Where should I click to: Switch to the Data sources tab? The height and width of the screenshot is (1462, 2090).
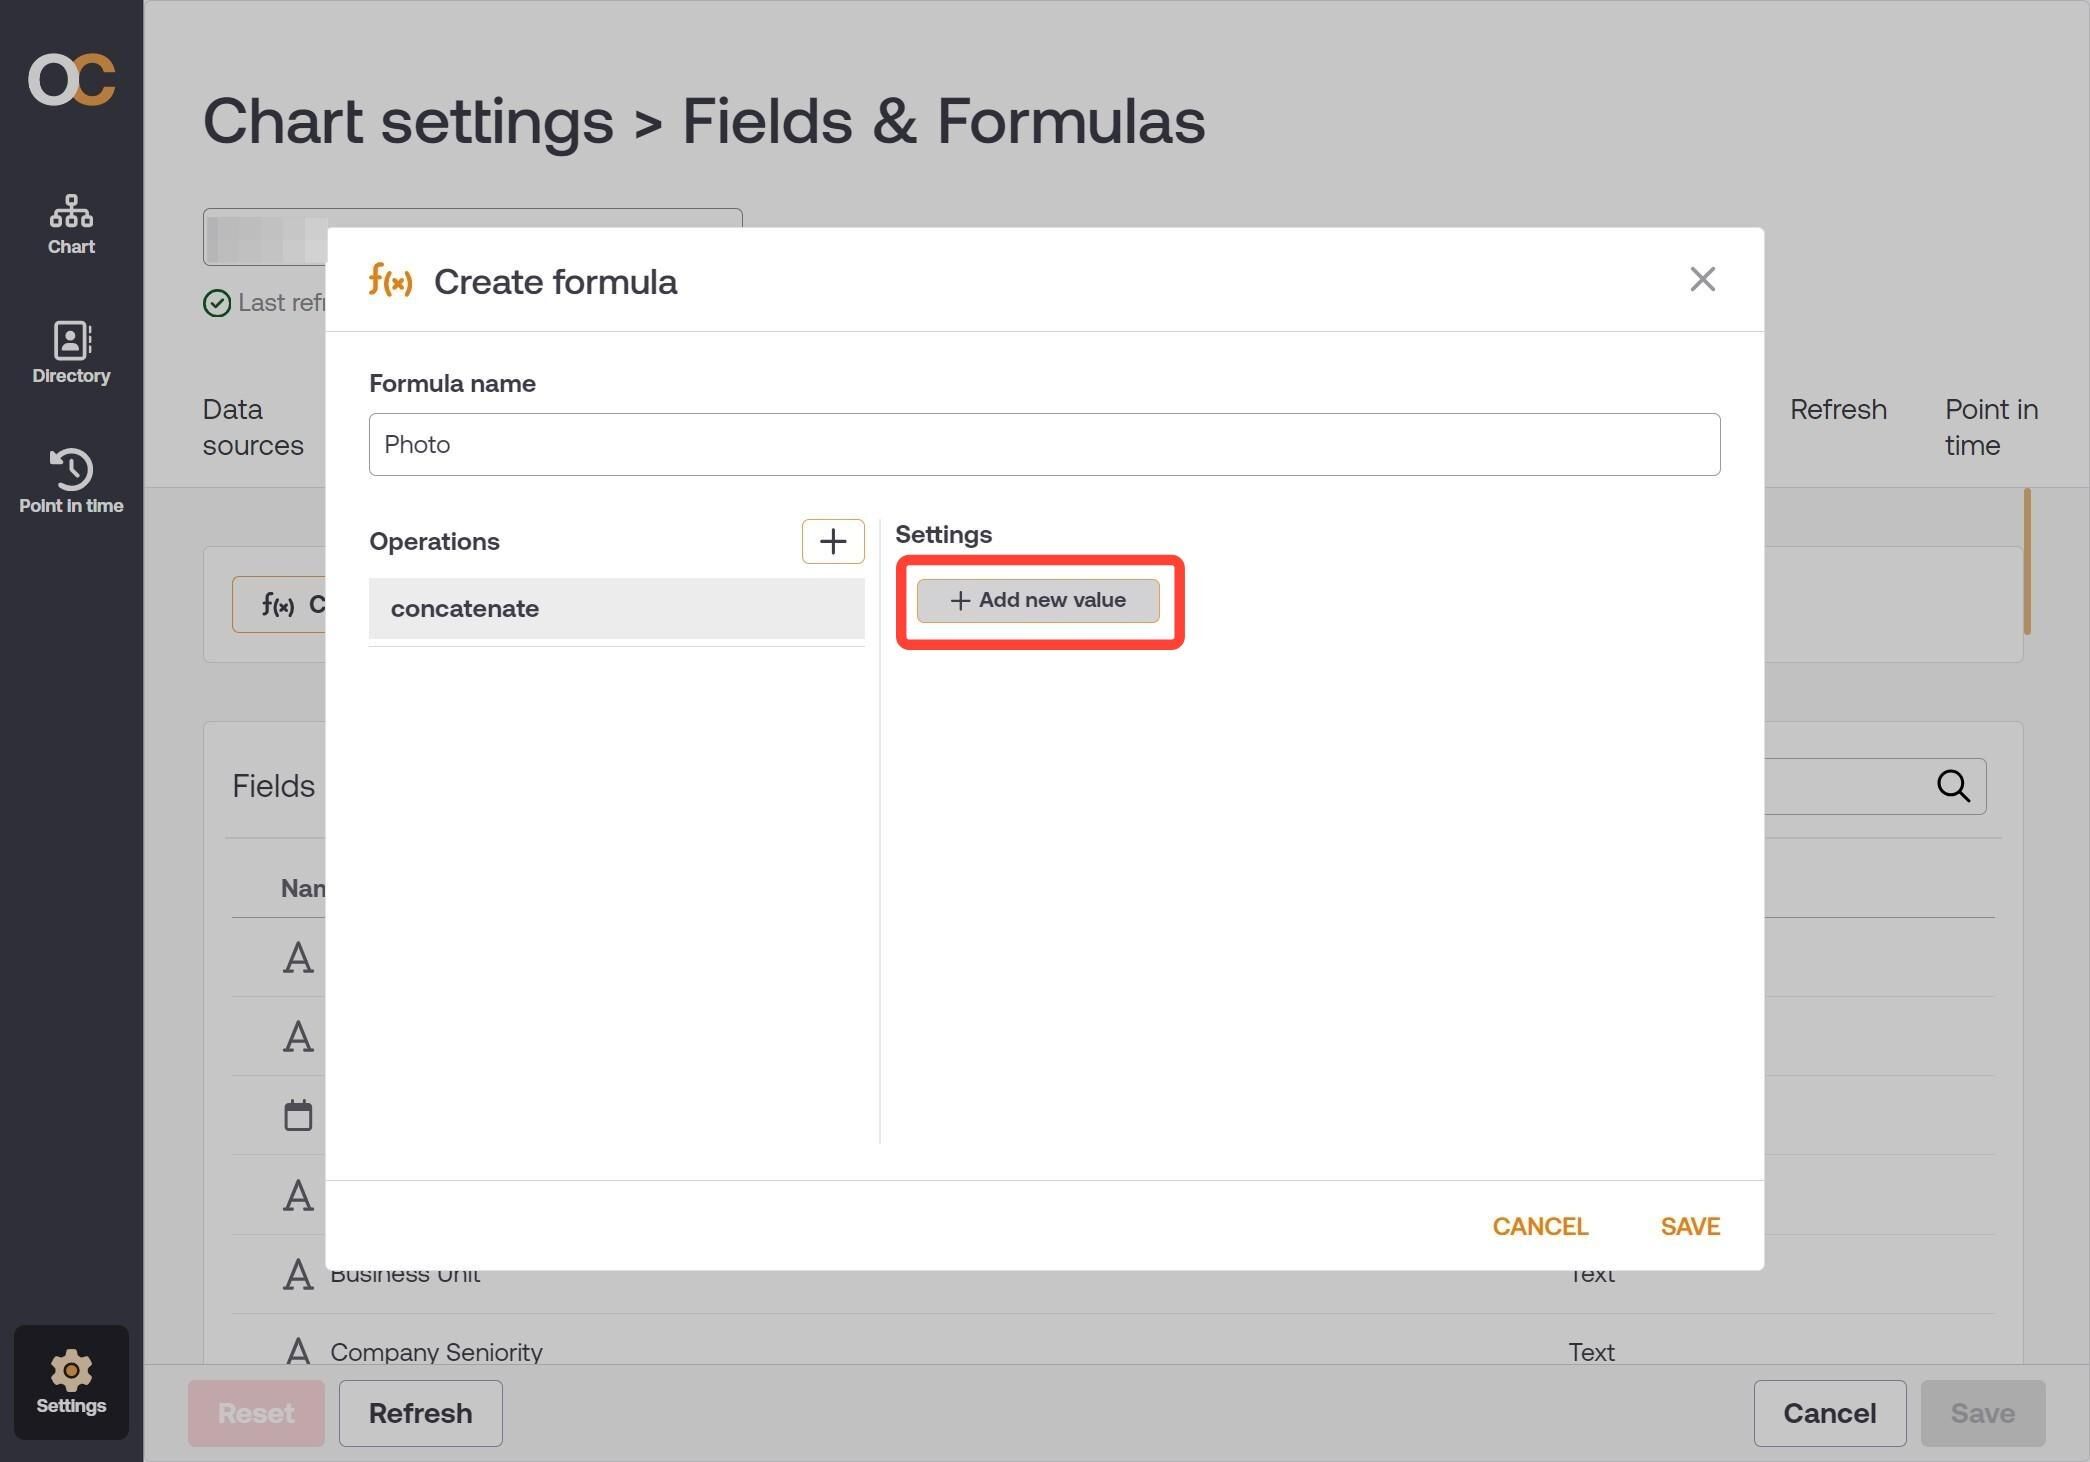(x=252, y=427)
